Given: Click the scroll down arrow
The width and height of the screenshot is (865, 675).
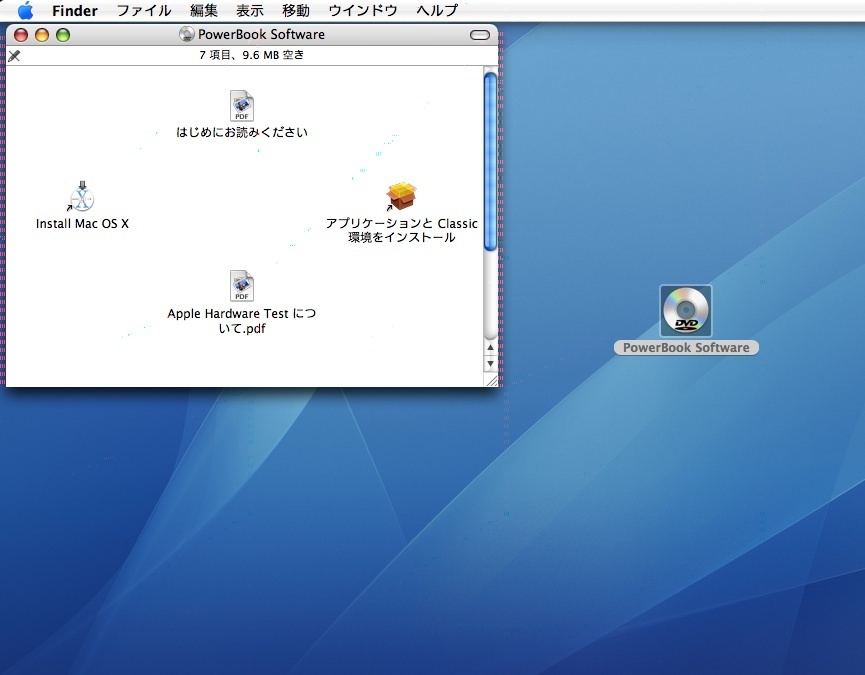Looking at the screenshot, I should [x=490, y=364].
